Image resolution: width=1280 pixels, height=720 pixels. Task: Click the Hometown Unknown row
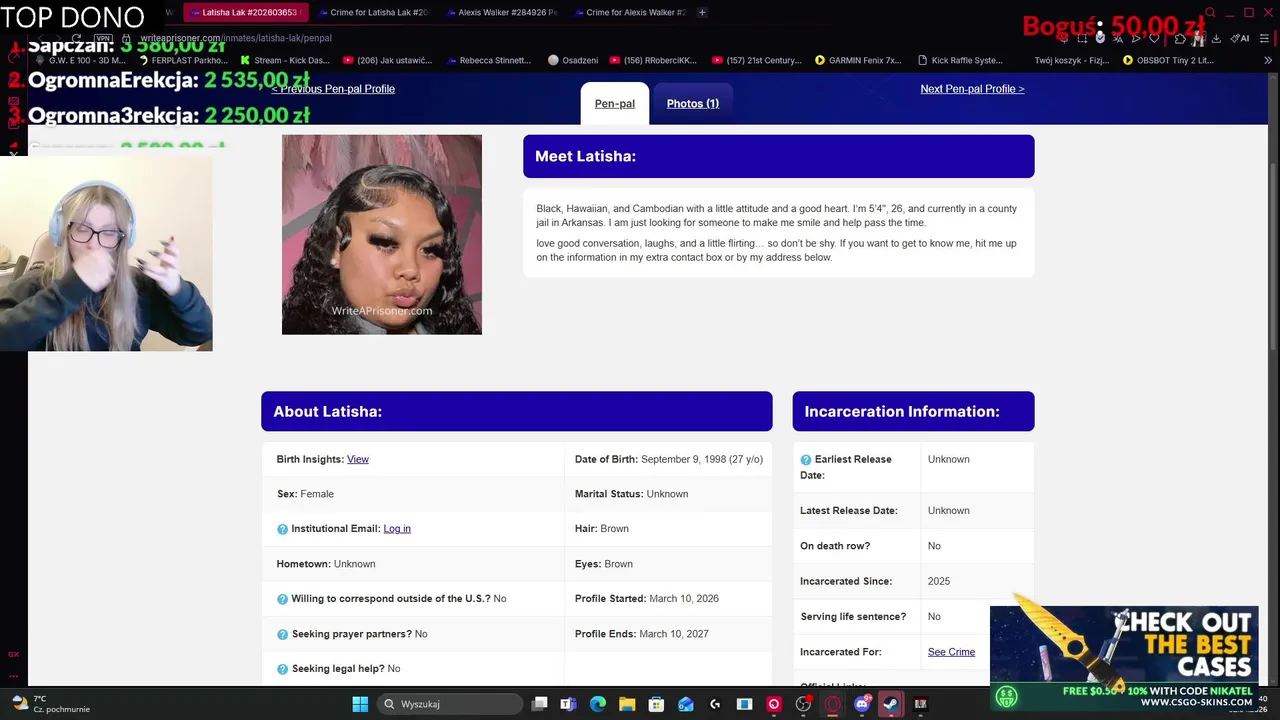(413, 564)
